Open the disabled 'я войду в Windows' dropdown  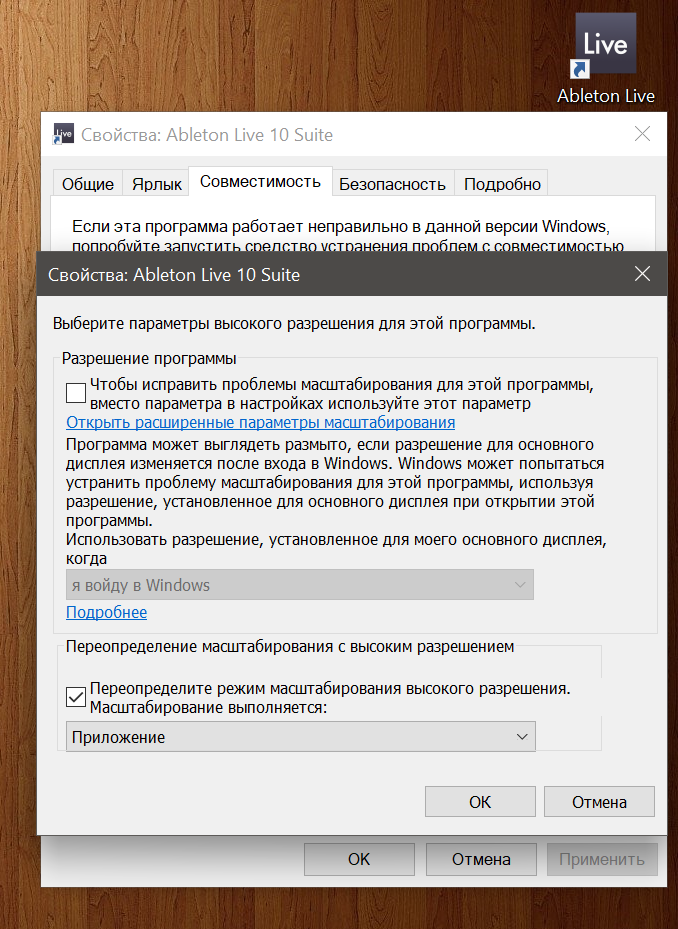(299, 585)
